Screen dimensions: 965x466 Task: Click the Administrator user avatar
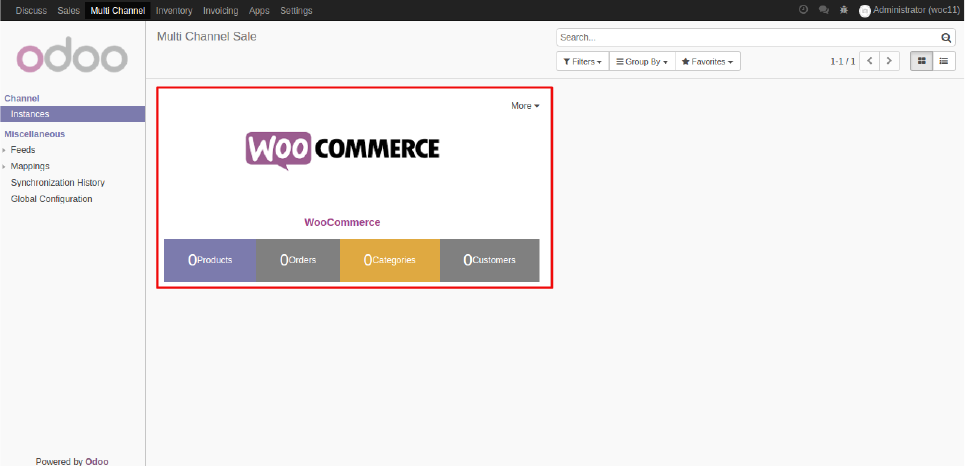[x=865, y=10]
